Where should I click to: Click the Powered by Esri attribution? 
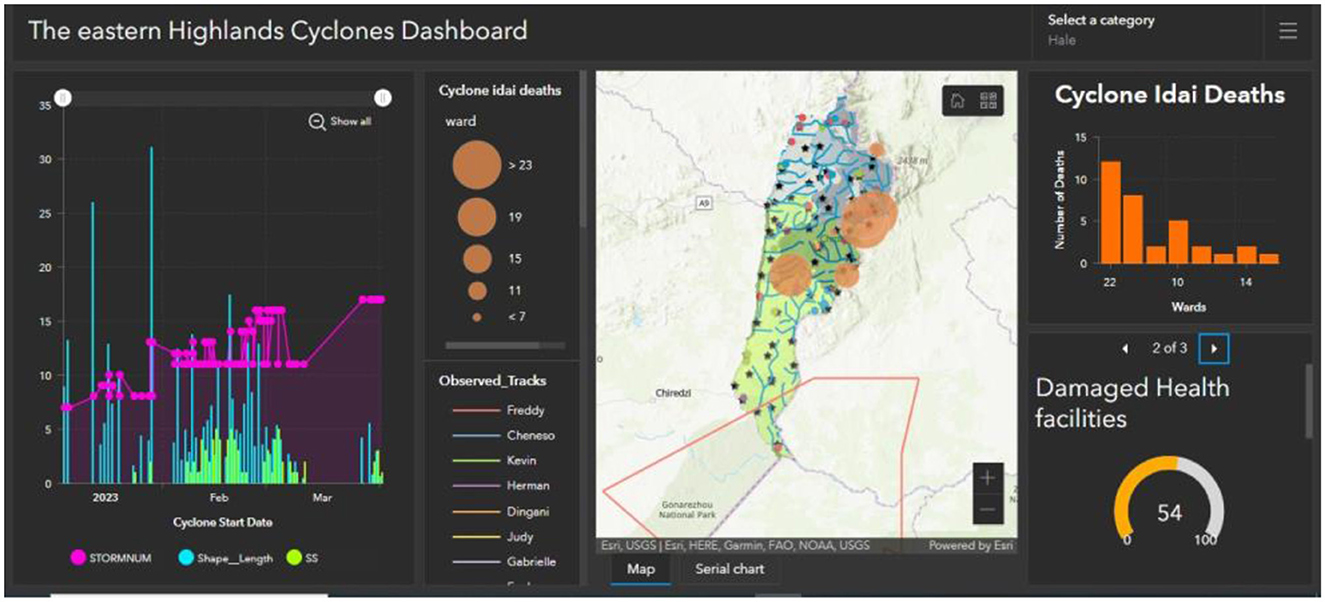pos(970,546)
